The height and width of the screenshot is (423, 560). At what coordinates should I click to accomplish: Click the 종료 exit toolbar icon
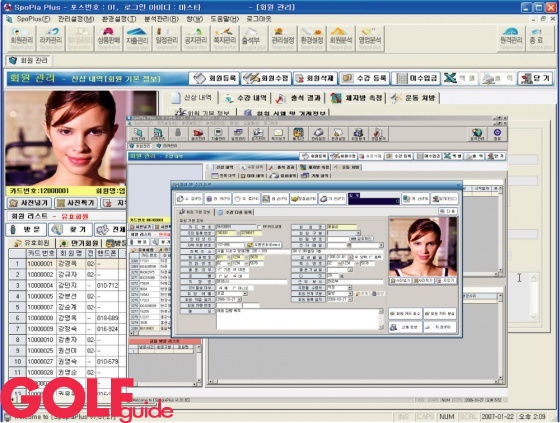click(x=538, y=38)
